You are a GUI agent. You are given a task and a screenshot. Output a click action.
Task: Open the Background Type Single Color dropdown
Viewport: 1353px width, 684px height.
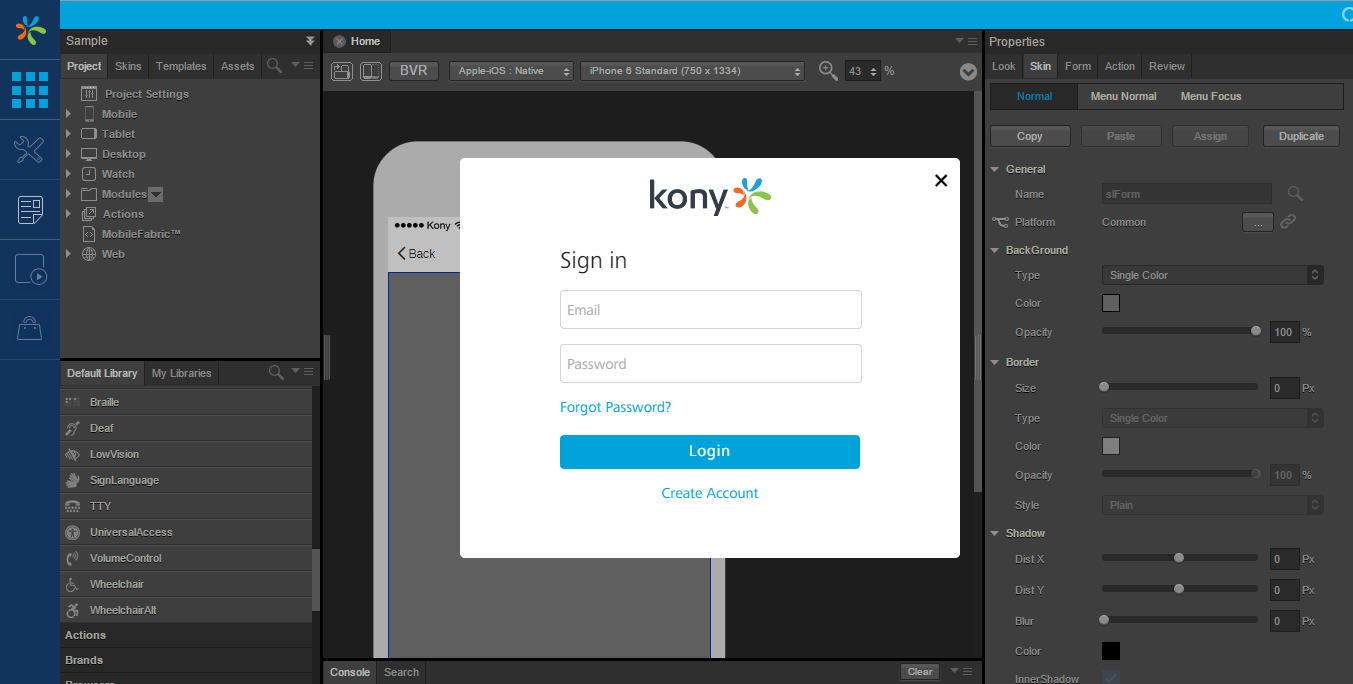1213,275
